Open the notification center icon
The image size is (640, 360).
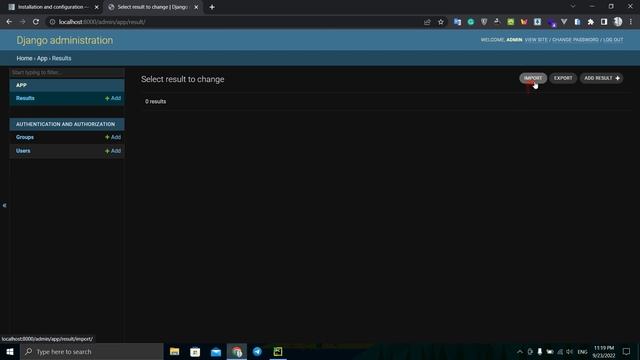pos(626,351)
